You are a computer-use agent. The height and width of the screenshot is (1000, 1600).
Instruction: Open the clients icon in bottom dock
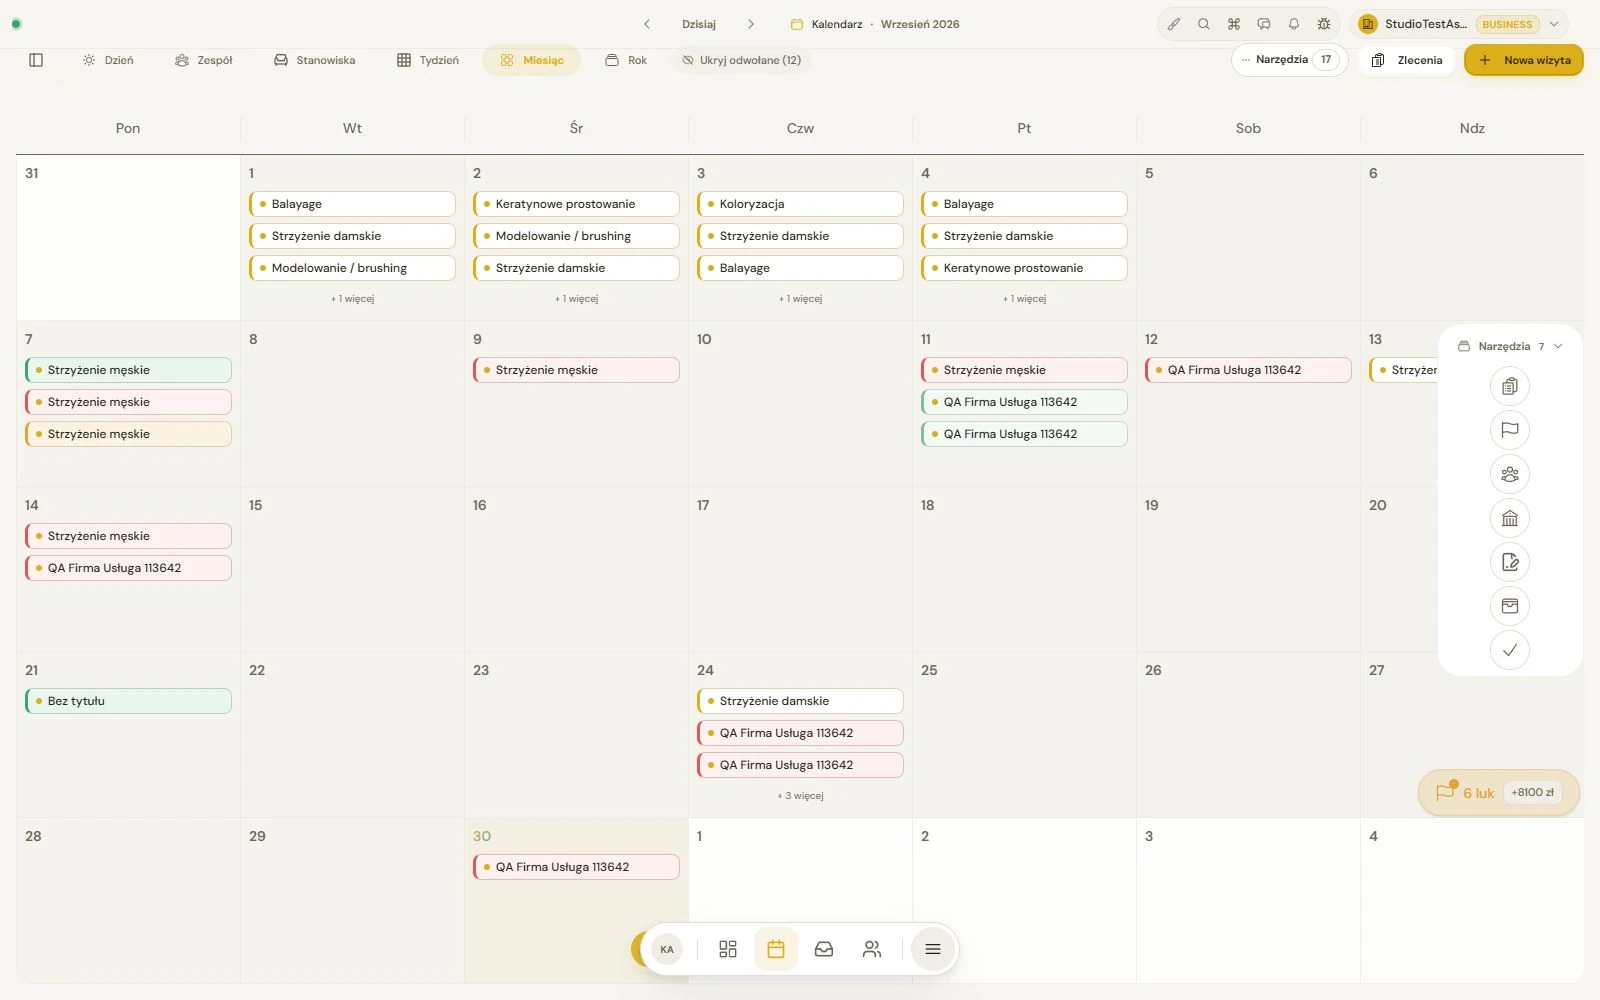tap(872, 949)
